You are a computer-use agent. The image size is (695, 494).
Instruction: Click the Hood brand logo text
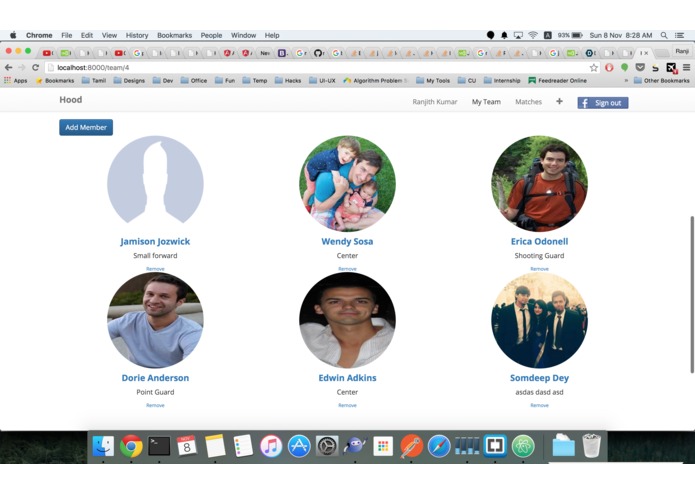[70, 100]
